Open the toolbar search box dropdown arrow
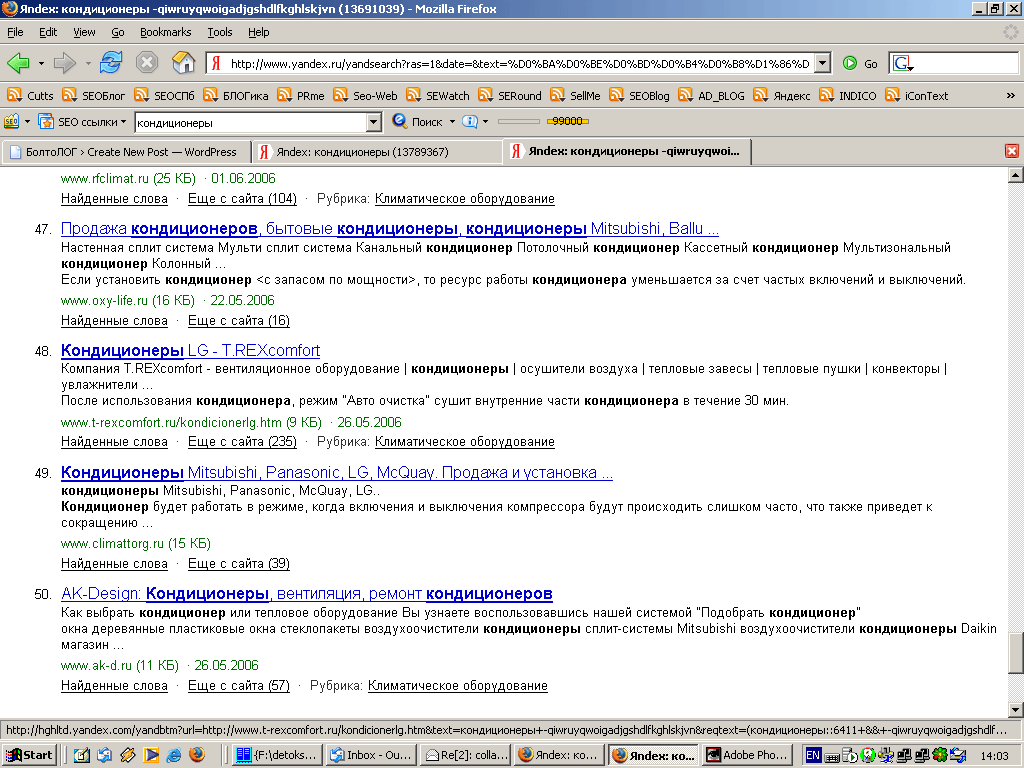This screenshot has height=768, width=1024. click(374, 122)
